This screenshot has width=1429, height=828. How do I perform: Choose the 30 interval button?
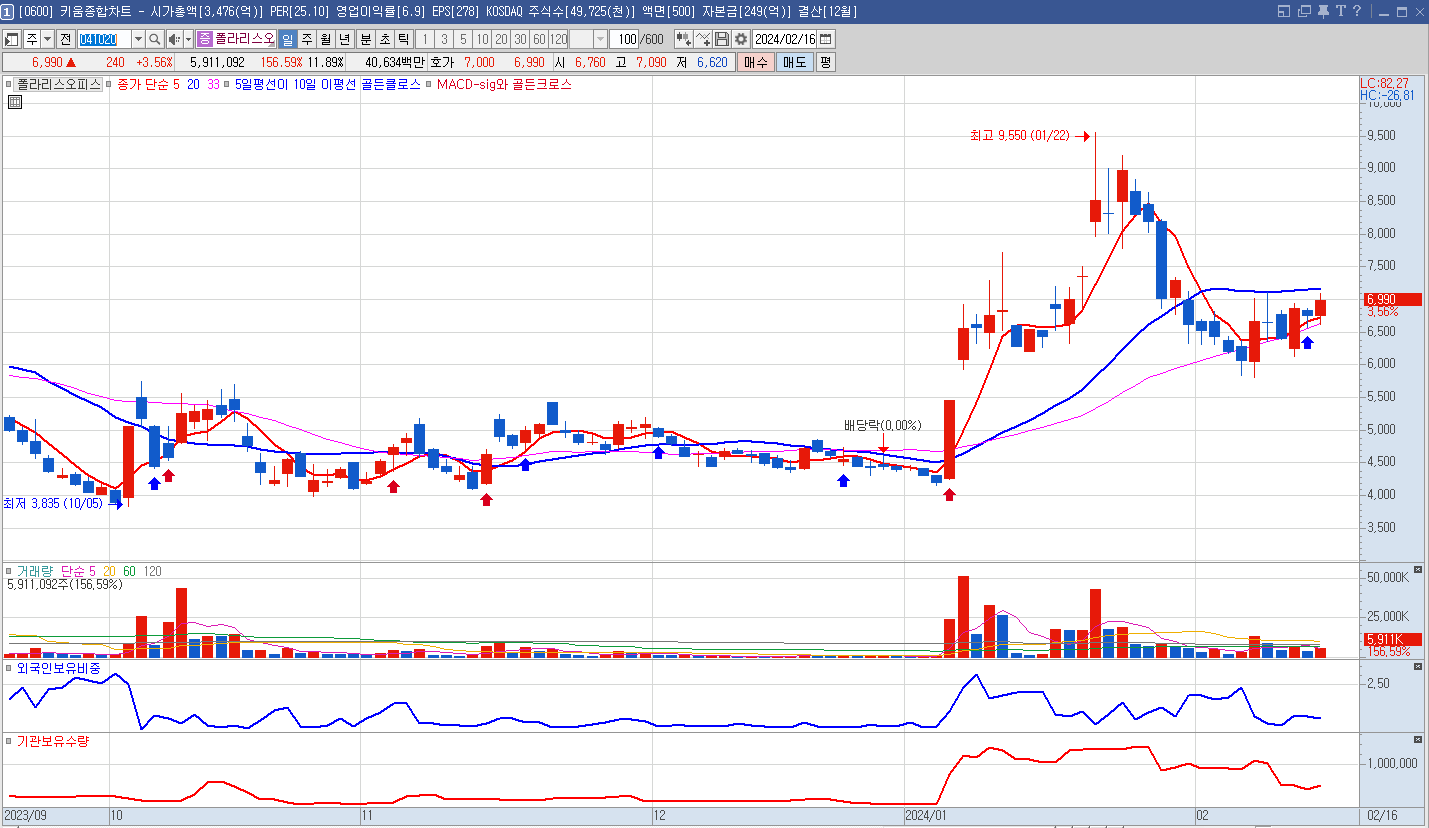coord(520,39)
